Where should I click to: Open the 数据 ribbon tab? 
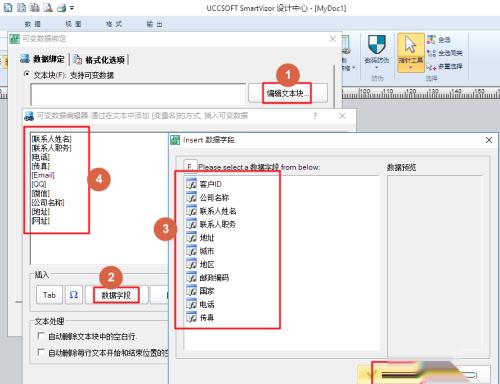pos(33,24)
